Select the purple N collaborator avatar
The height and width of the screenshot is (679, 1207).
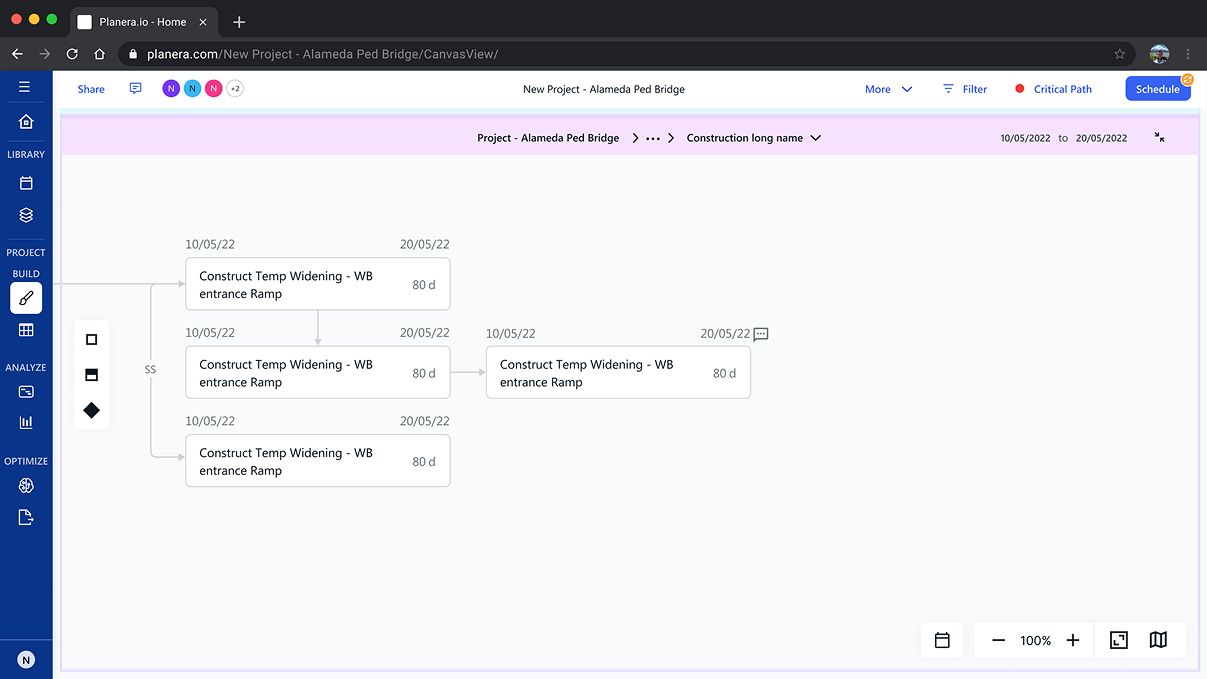point(171,89)
